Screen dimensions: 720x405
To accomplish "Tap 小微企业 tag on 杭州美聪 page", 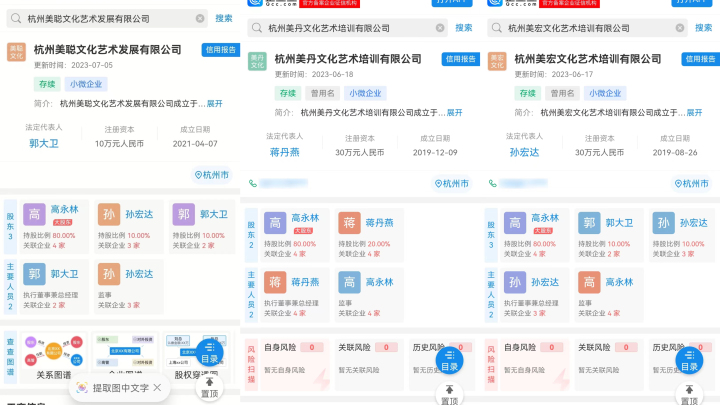I will tap(86, 84).
